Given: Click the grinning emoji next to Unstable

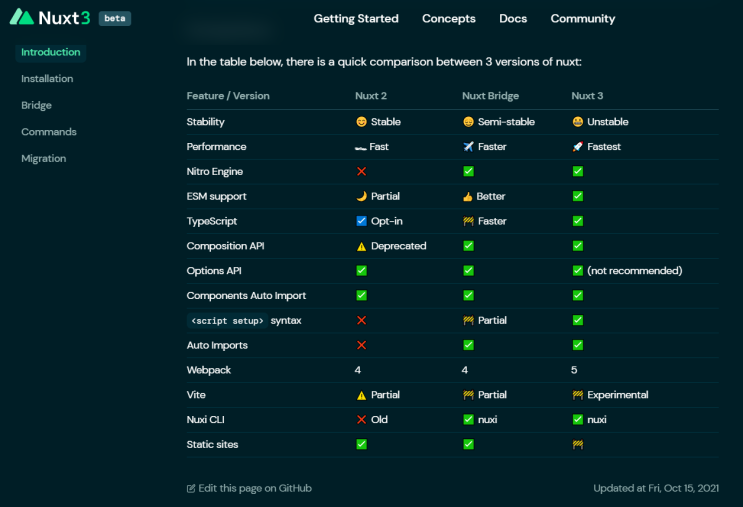Looking at the screenshot, I should tap(578, 122).
